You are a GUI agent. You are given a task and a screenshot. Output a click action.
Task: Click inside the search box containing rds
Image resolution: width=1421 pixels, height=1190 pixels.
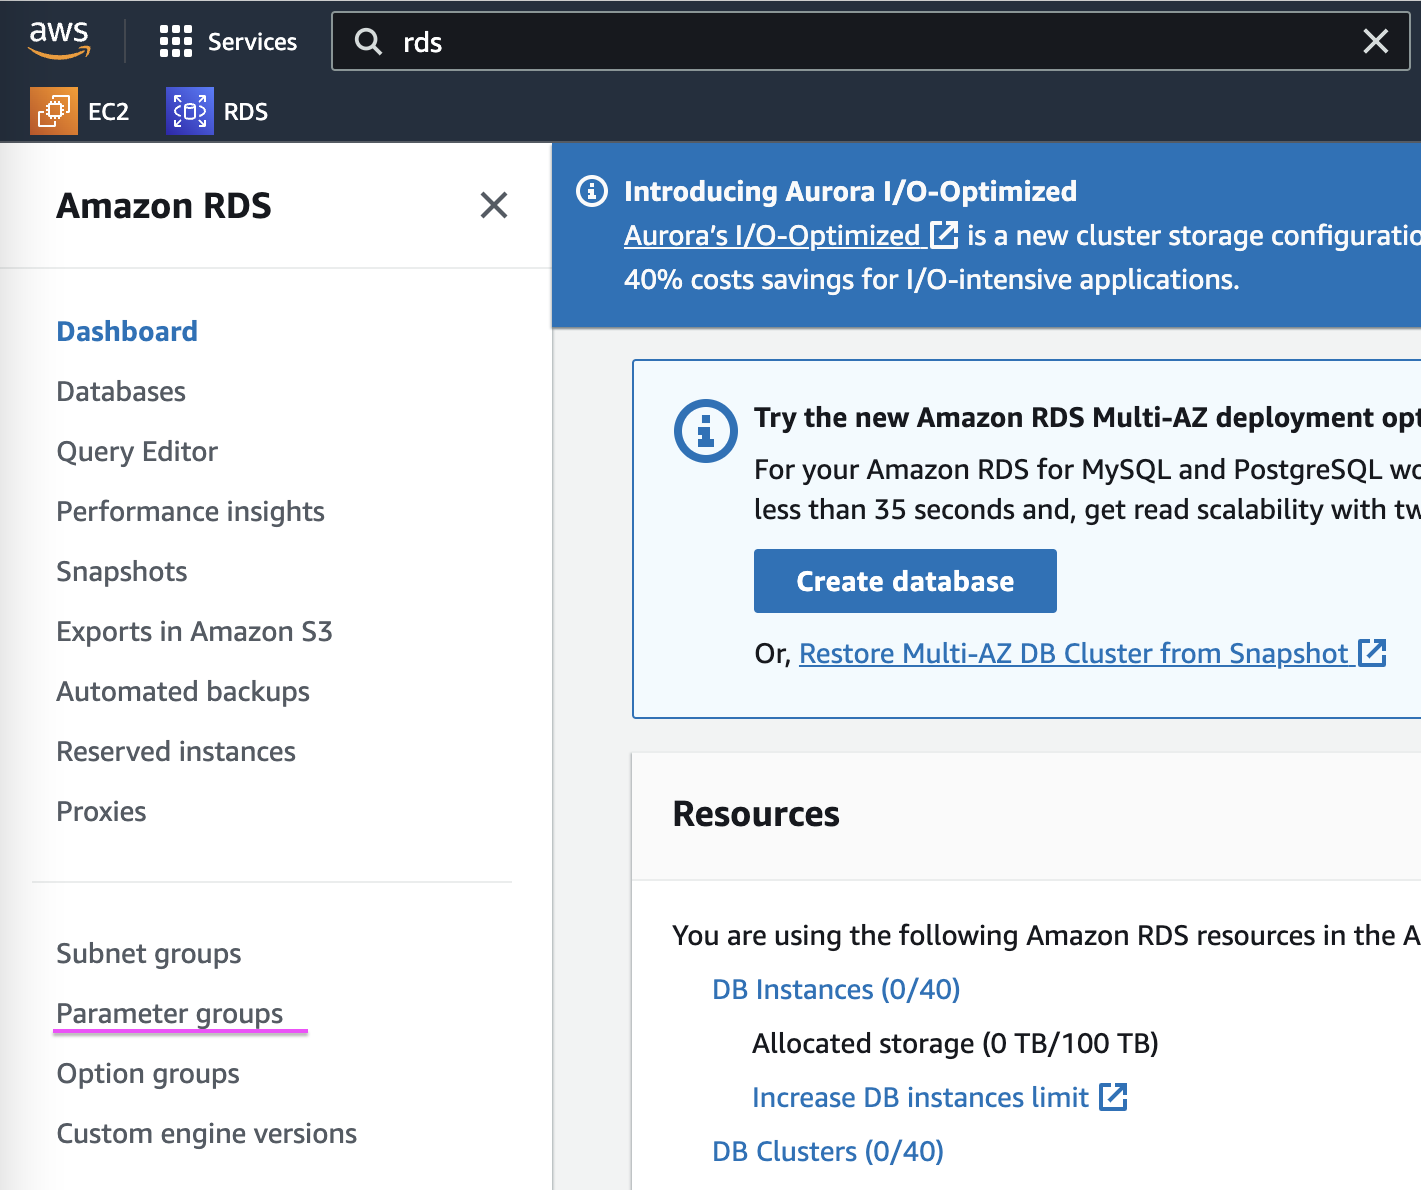click(870, 41)
